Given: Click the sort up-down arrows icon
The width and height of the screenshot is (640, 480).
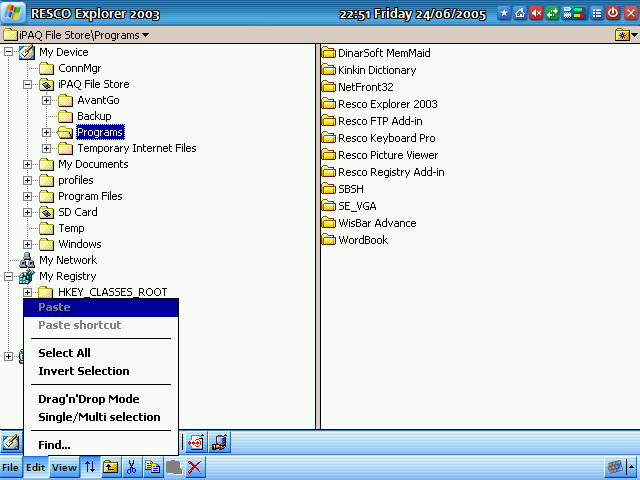Looking at the screenshot, I should 90,467.
